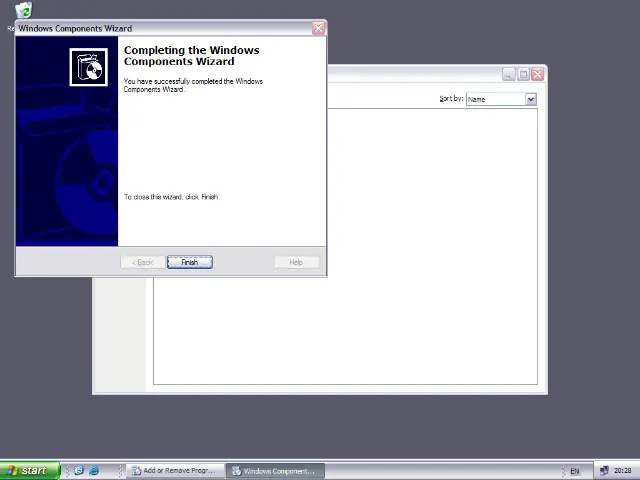640x480 pixels.
Task: Click the clock showing 20:28
Action: 622,471
